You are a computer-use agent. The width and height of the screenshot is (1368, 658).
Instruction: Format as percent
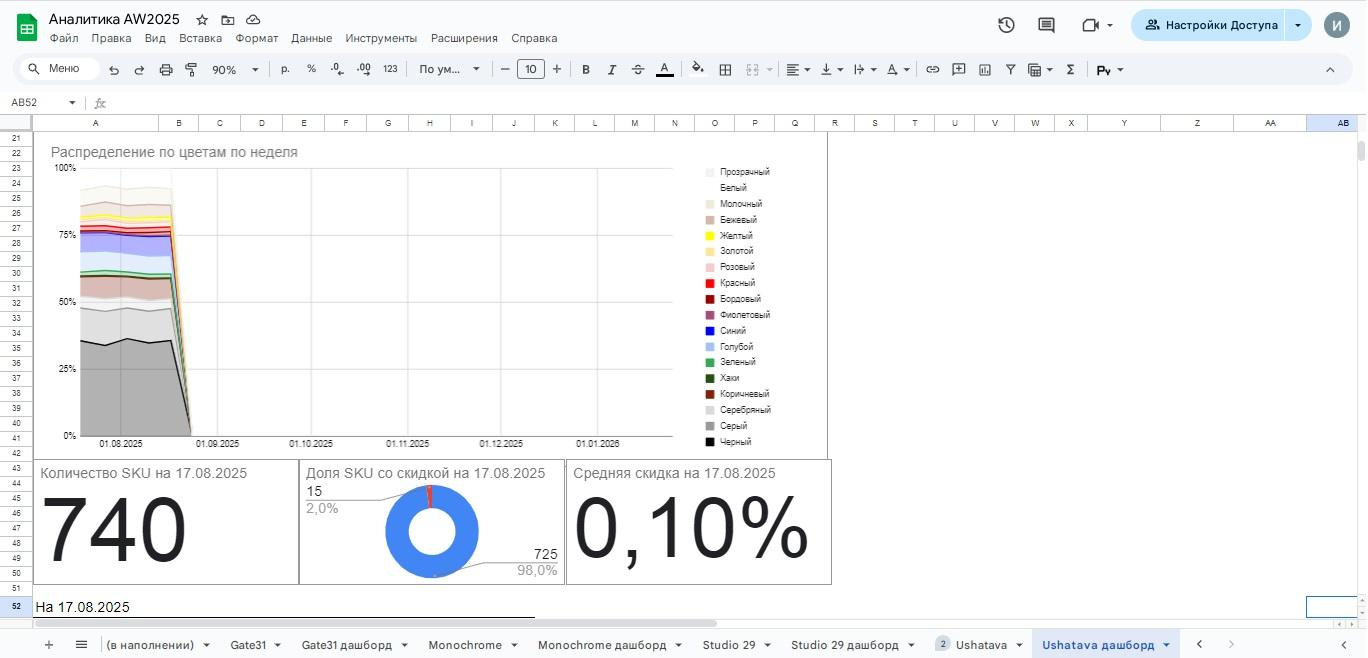(311, 69)
